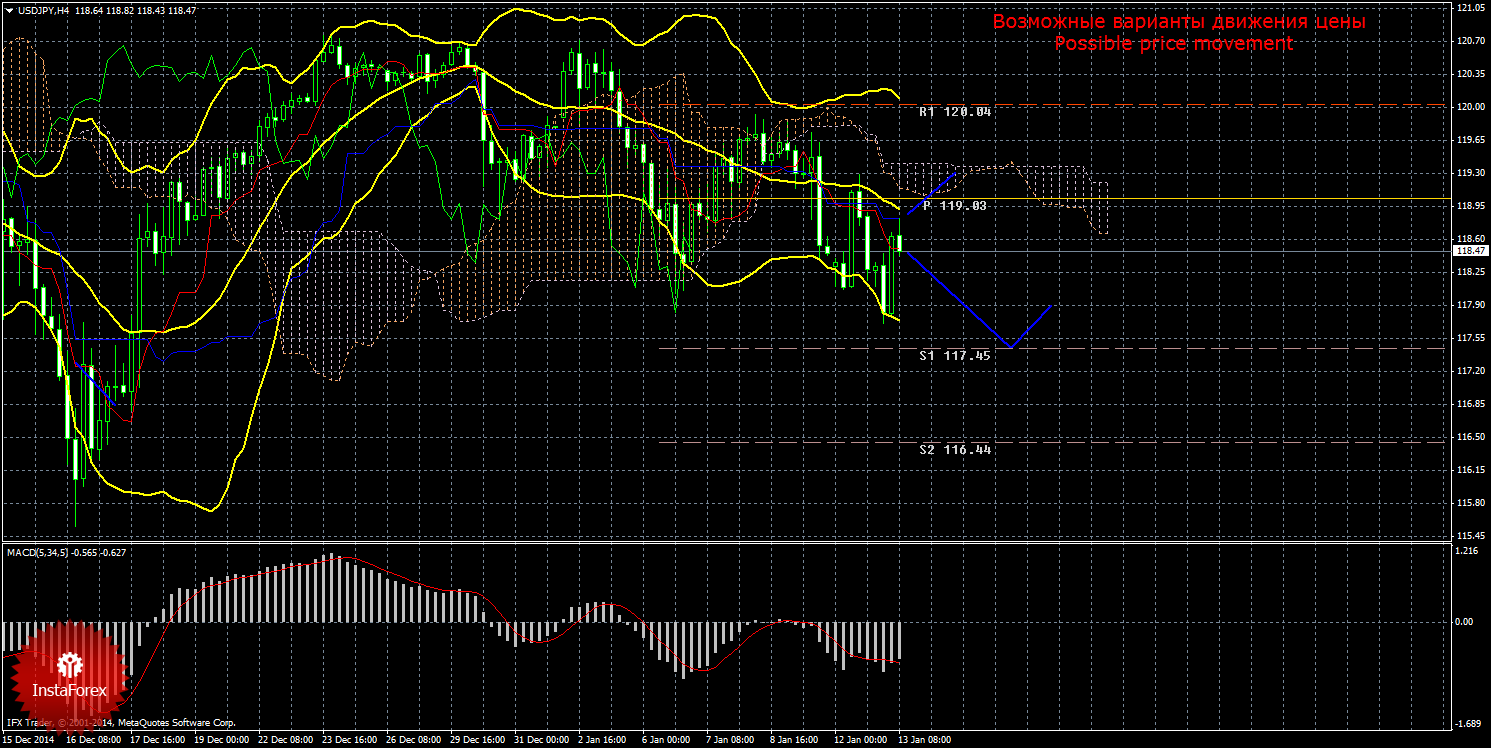Open the chart menu triangle beside USDJPY
Viewport: 1491px width, 748px height.
(x=9, y=10)
